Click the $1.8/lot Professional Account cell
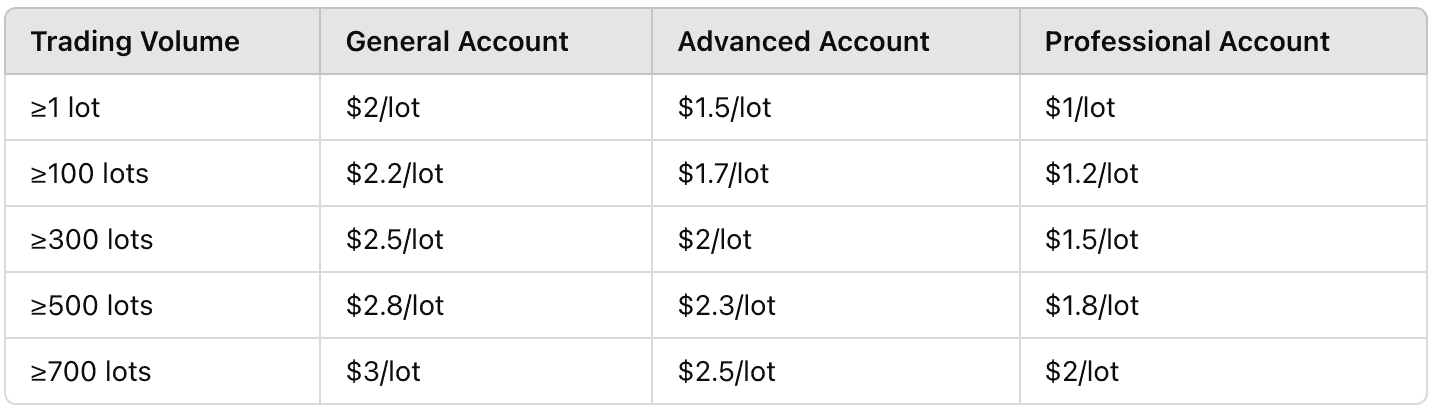Viewport: 1442px width, 412px height. pyautogui.click(x=1092, y=305)
